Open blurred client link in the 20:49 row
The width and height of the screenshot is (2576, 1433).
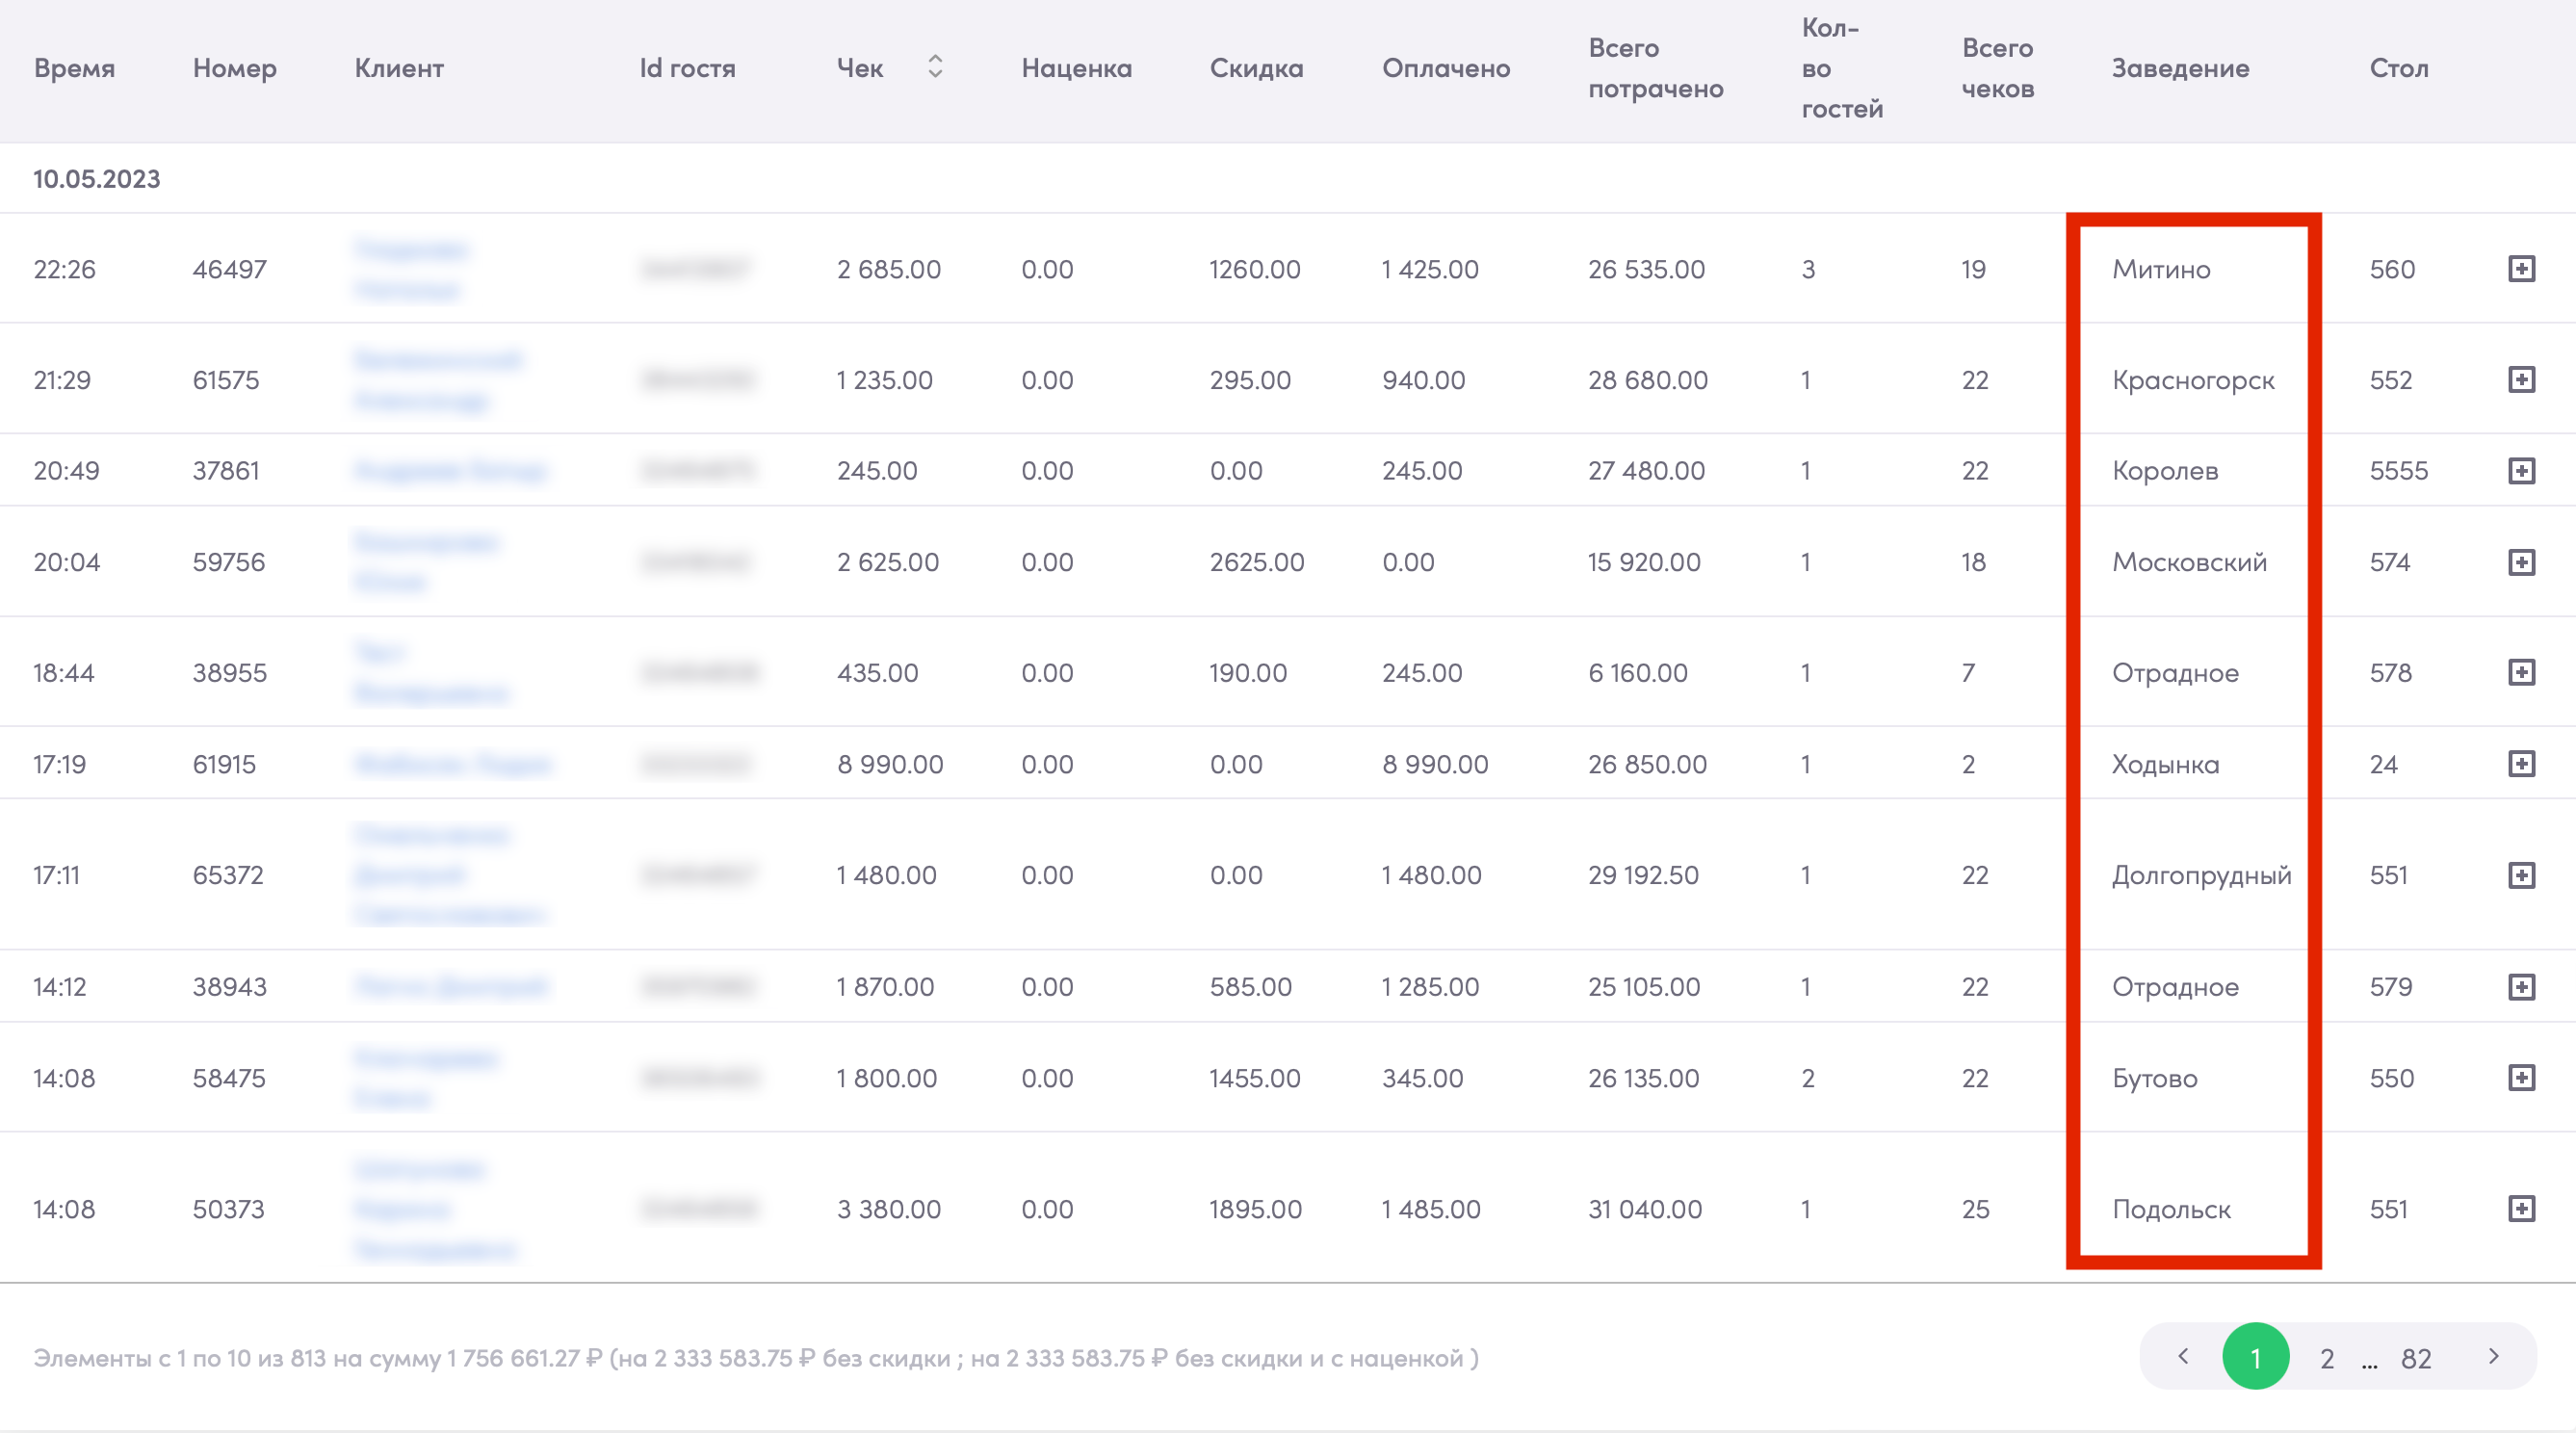coord(450,470)
